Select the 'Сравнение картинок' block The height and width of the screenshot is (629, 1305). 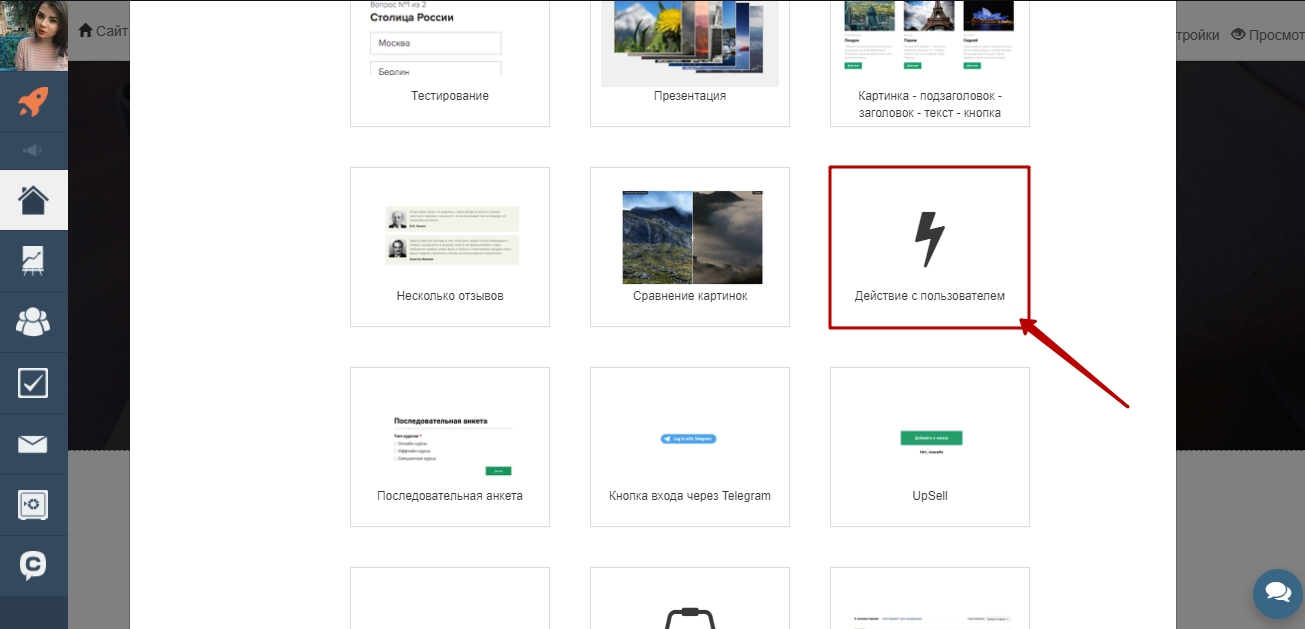tap(689, 247)
